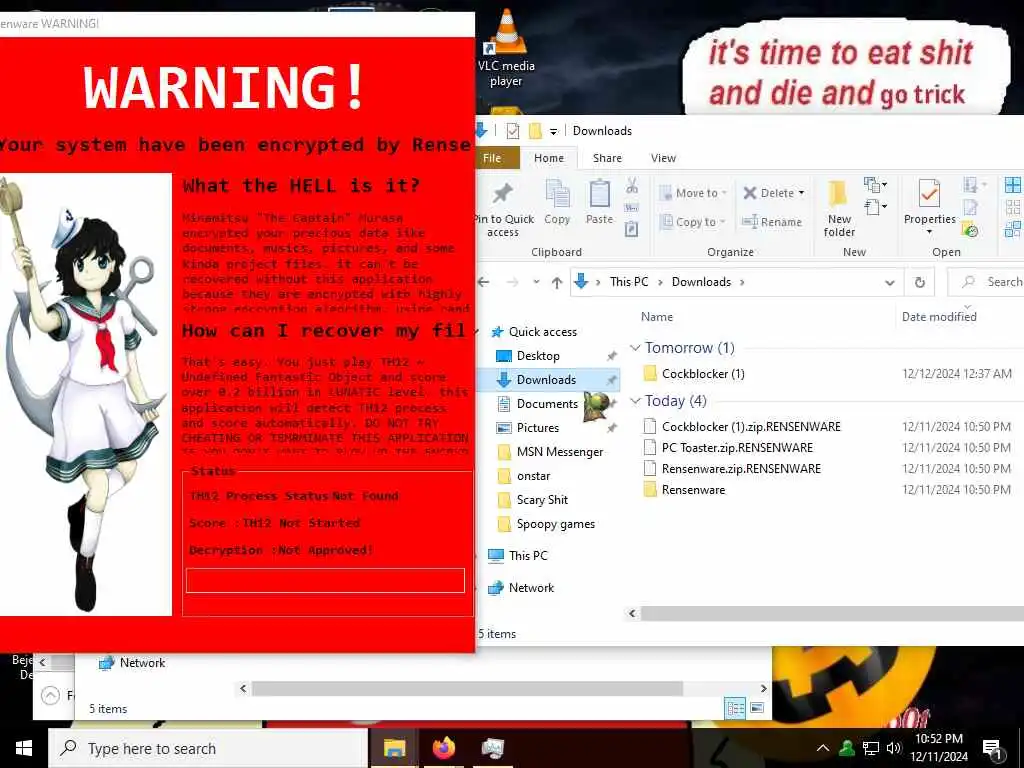
Task: Launch Firefox from the taskbar
Action: click(x=444, y=748)
